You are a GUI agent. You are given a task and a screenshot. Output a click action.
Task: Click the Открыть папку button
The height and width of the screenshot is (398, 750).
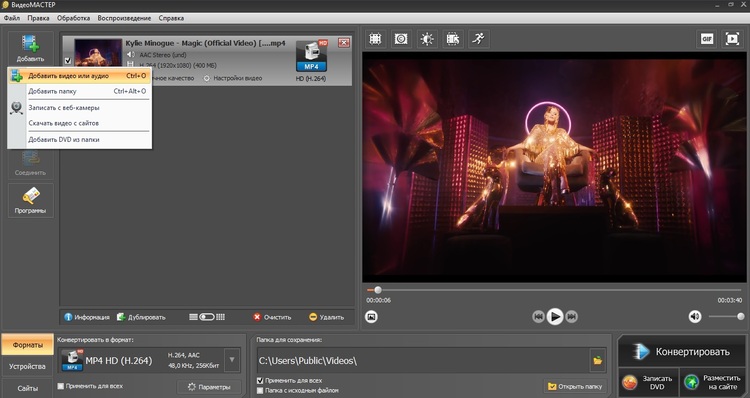[x=575, y=386]
